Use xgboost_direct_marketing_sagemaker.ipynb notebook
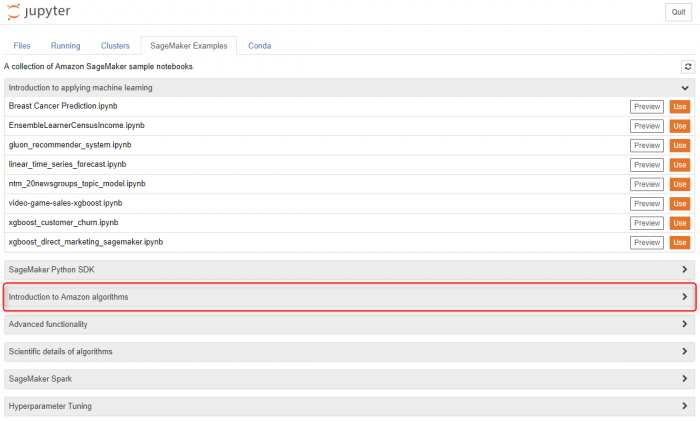700x421 pixels. (x=679, y=242)
